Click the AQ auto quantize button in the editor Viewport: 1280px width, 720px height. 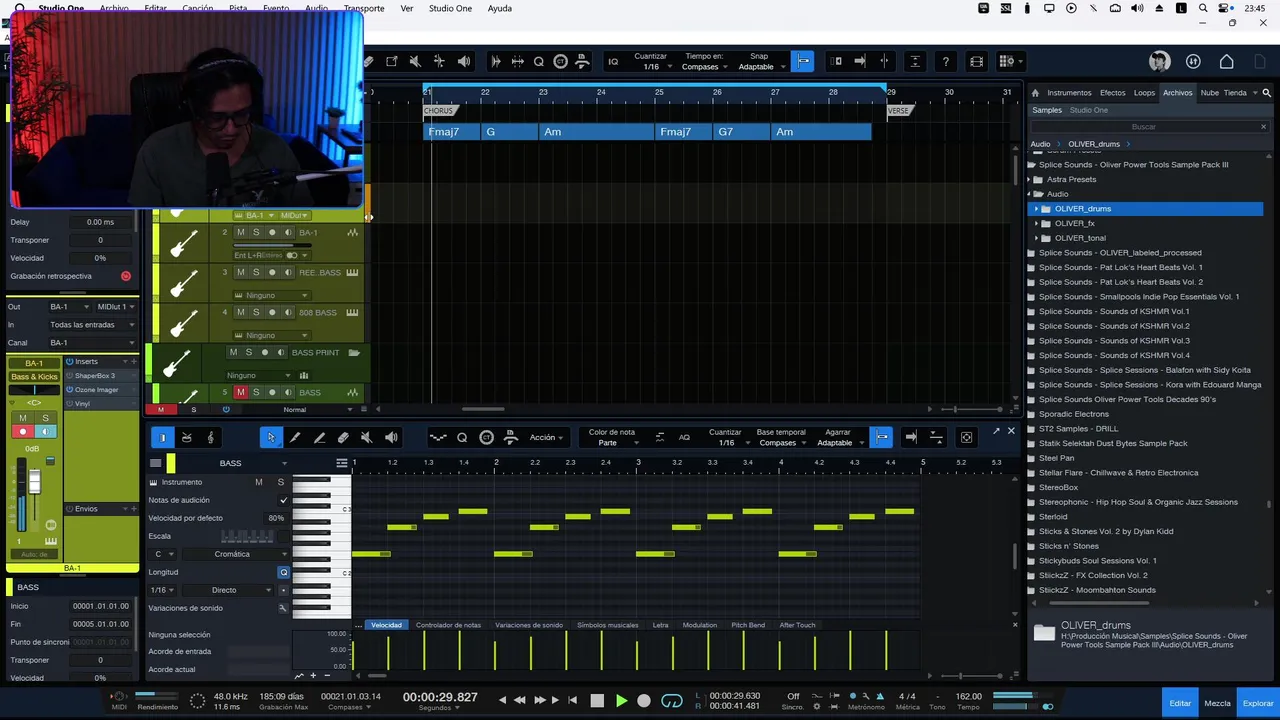pos(684,437)
